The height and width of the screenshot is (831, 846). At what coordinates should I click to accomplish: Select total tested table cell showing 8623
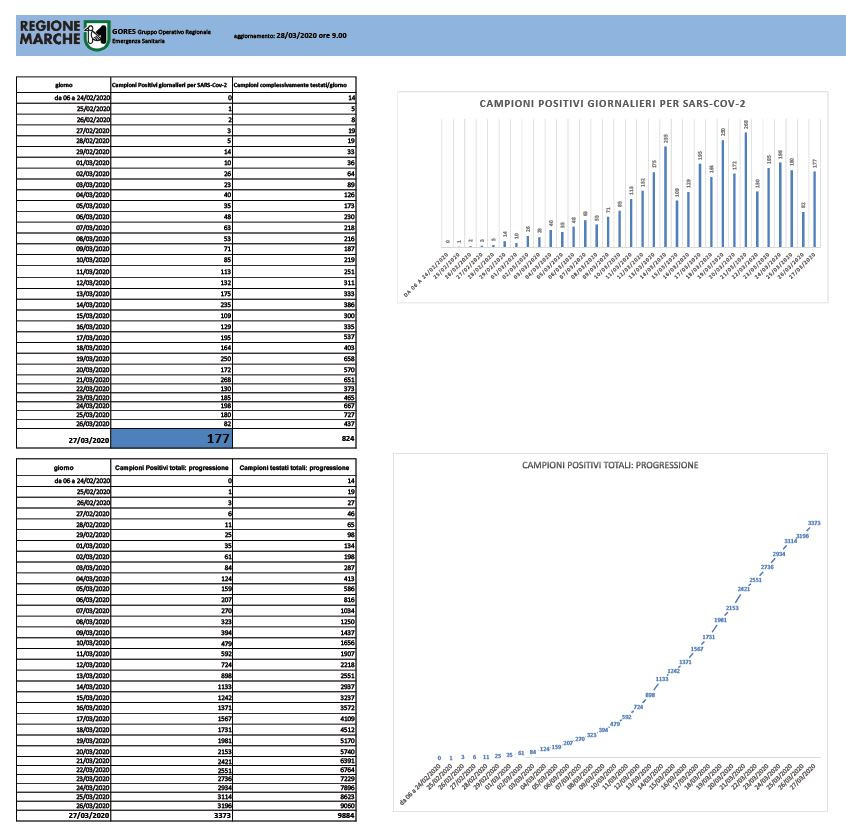[294, 796]
